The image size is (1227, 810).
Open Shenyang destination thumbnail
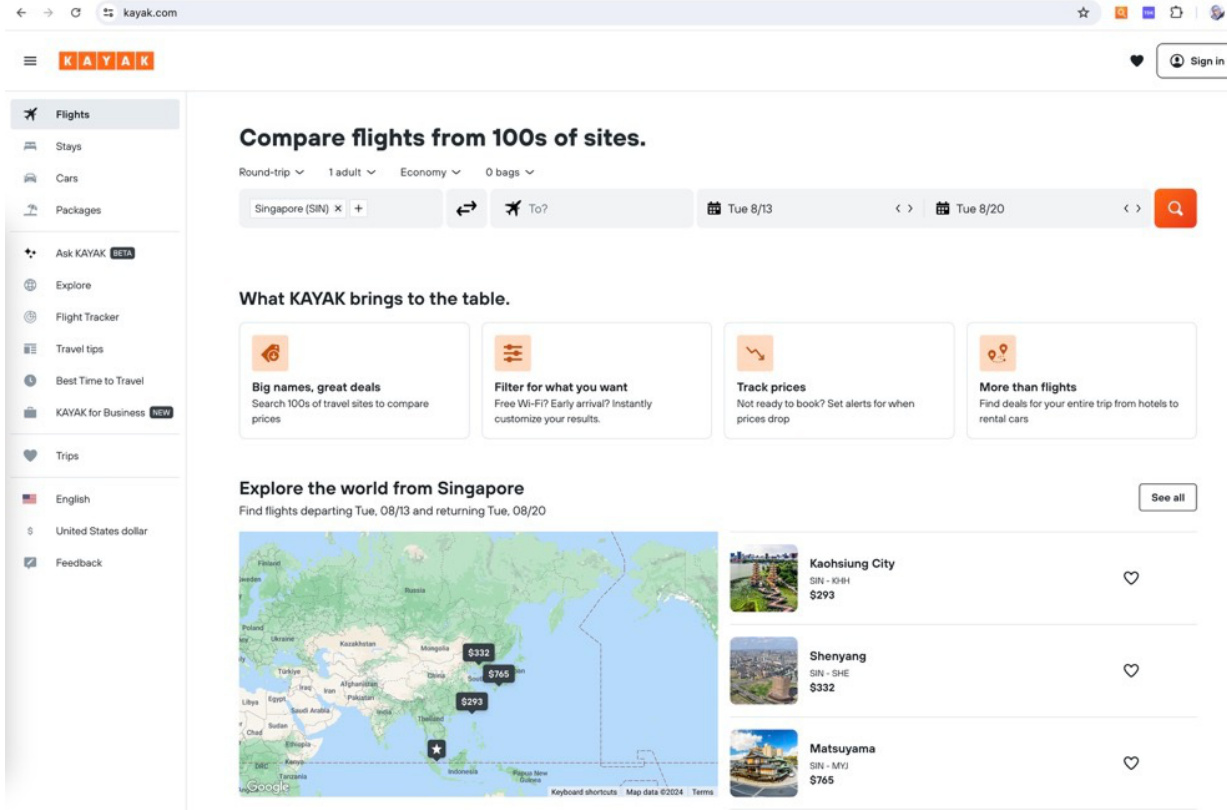[764, 671]
